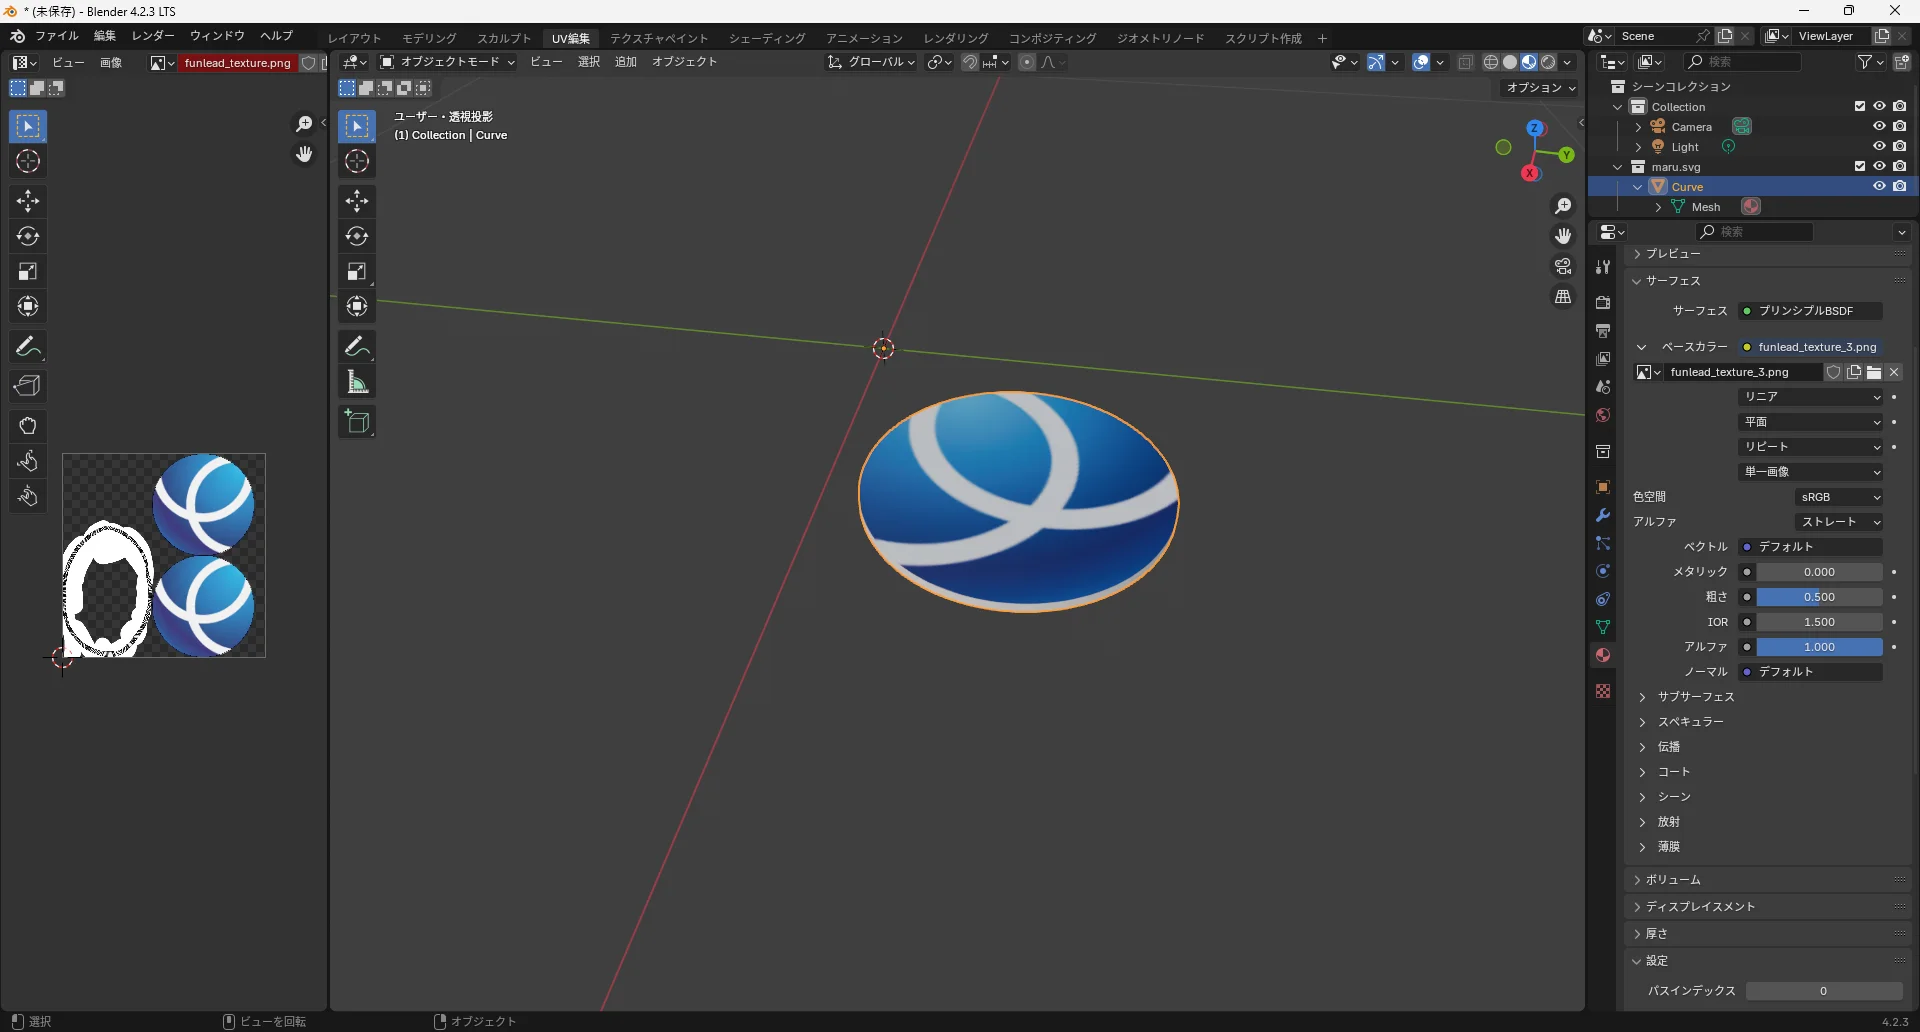Toggle viewport overlays display

[x=1421, y=62]
